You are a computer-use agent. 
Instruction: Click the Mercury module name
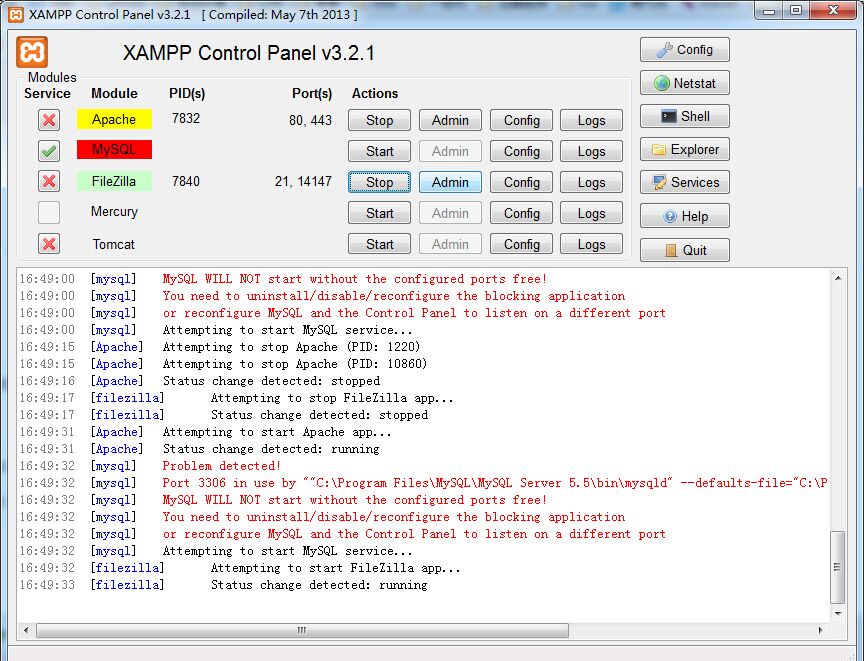click(114, 212)
